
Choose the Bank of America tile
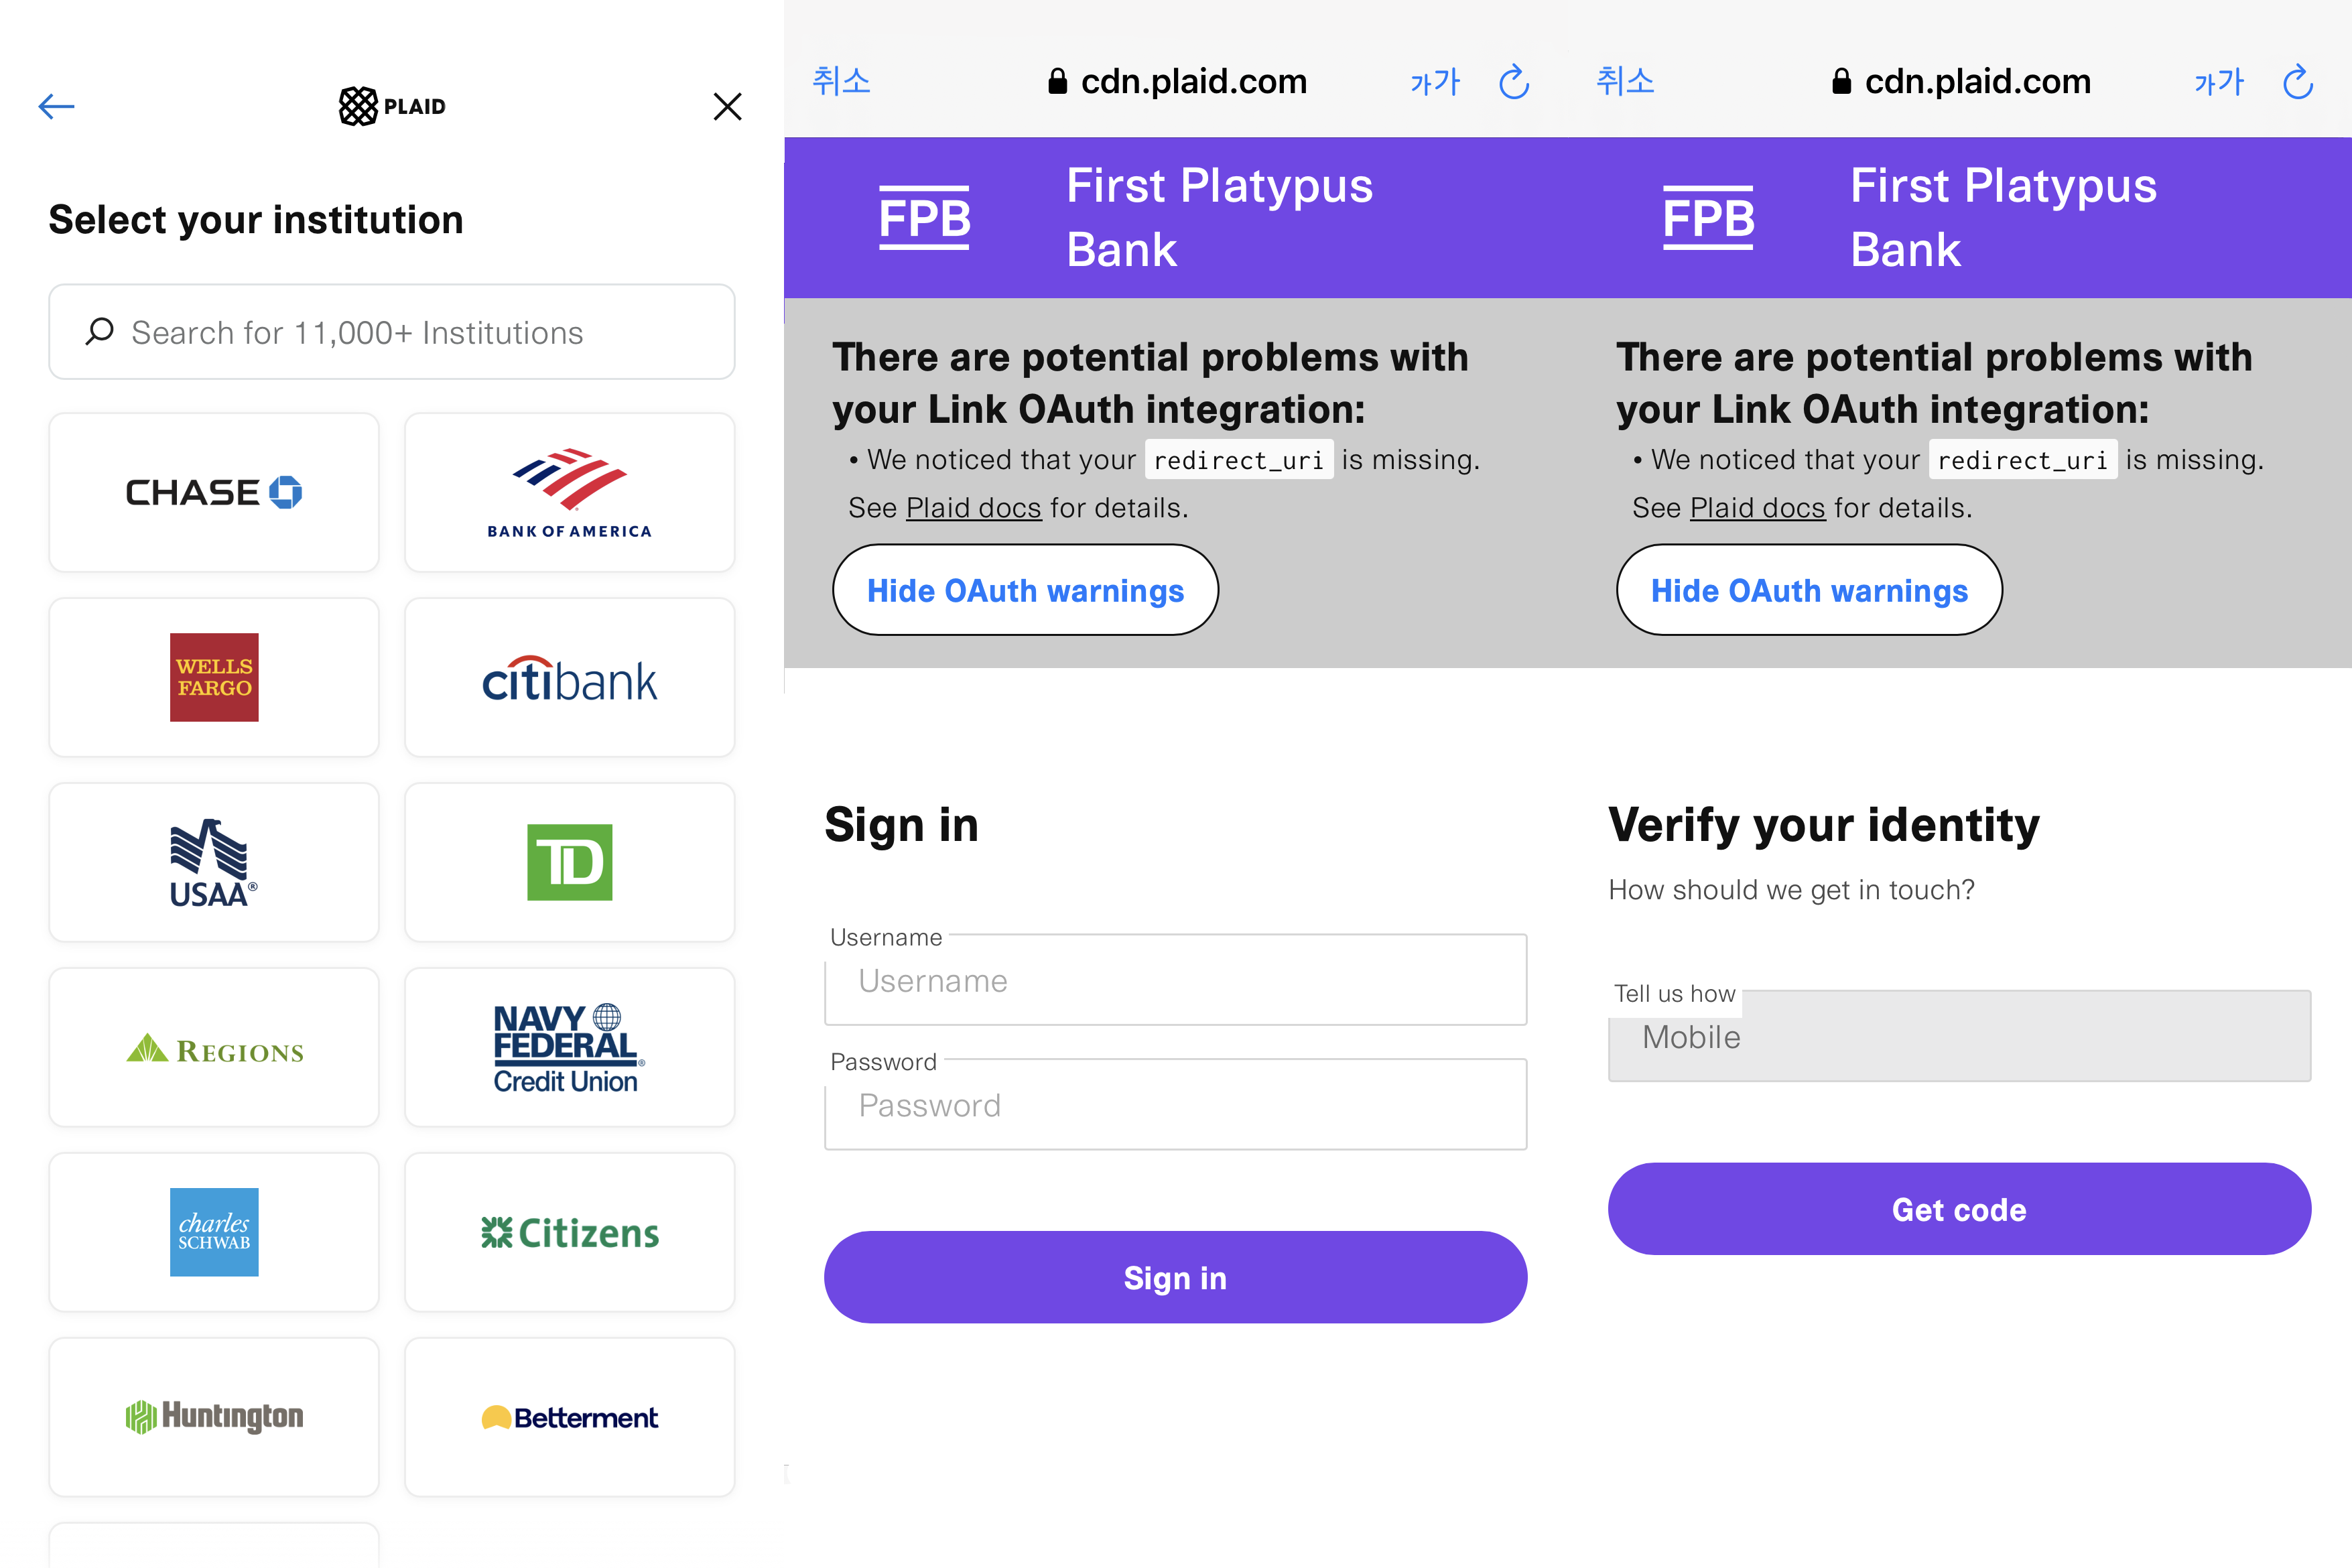(x=569, y=492)
